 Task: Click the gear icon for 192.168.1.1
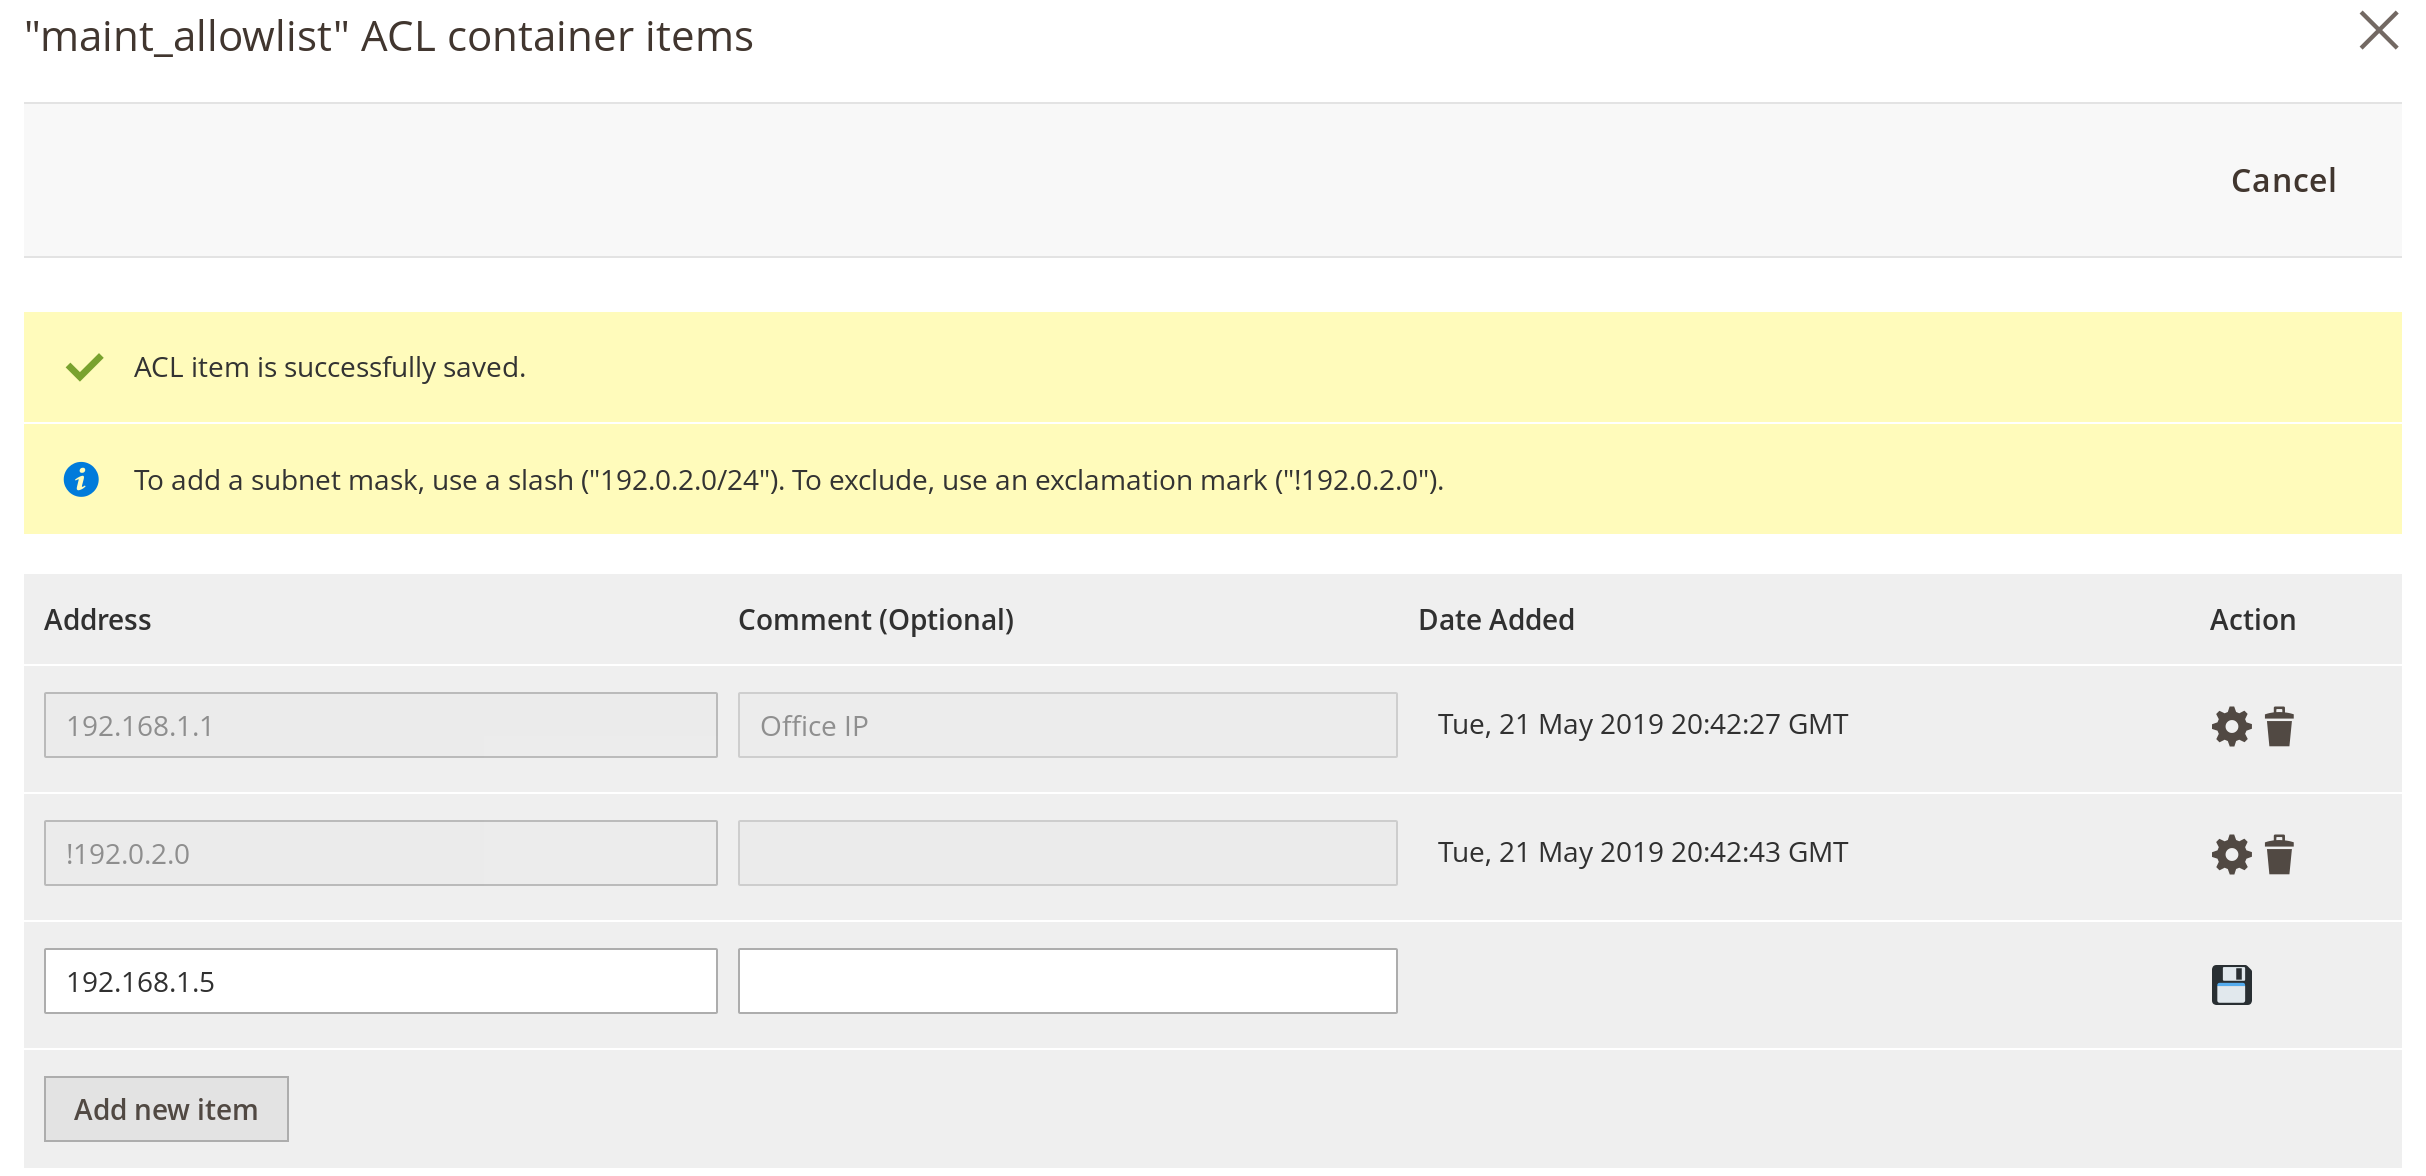[2231, 727]
